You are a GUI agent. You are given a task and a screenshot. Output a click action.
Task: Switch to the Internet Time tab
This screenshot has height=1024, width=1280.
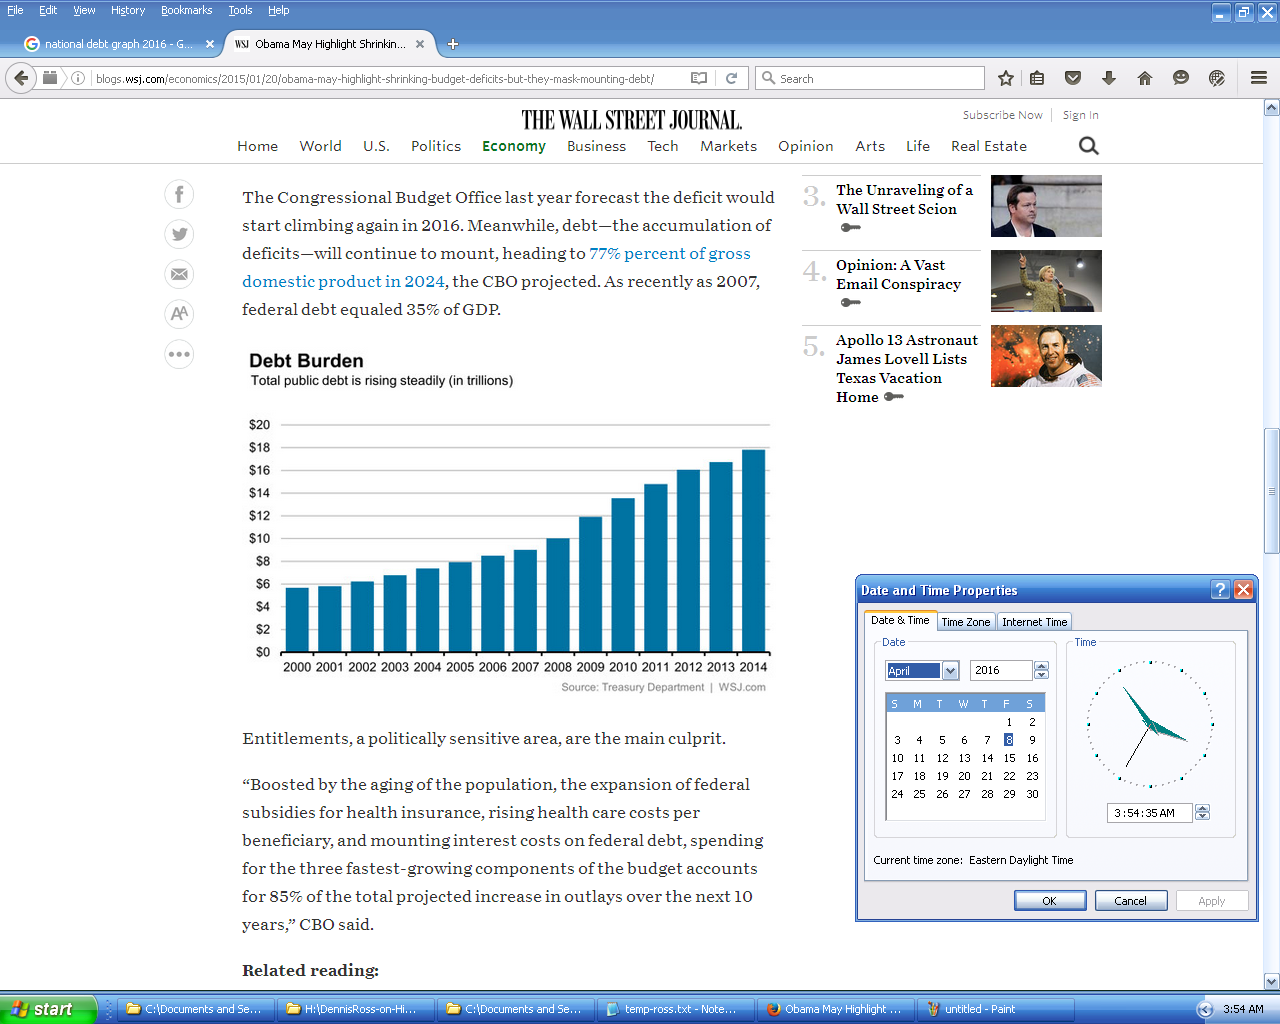coord(1035,622)
